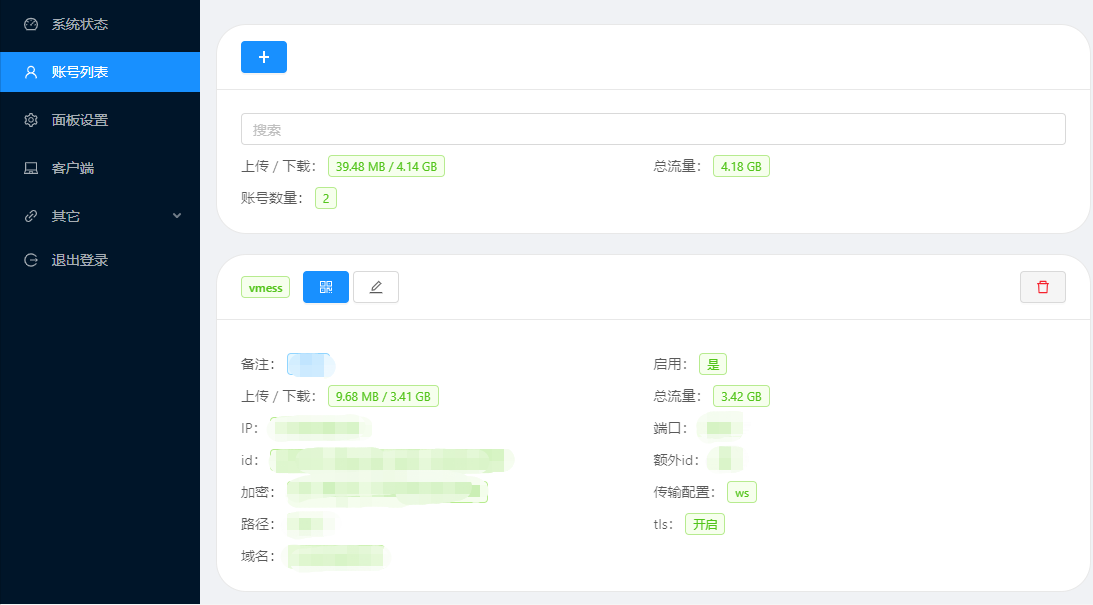
Task: Select 账号列表 in the sidebar
Action: (79, 72)
